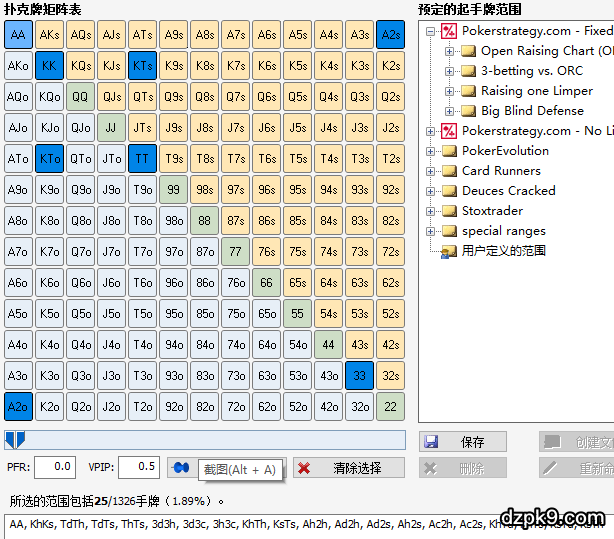Expand the Open Raising Chart folder
The width and height of the screenshot is (614, 539).
click(448, 51)
